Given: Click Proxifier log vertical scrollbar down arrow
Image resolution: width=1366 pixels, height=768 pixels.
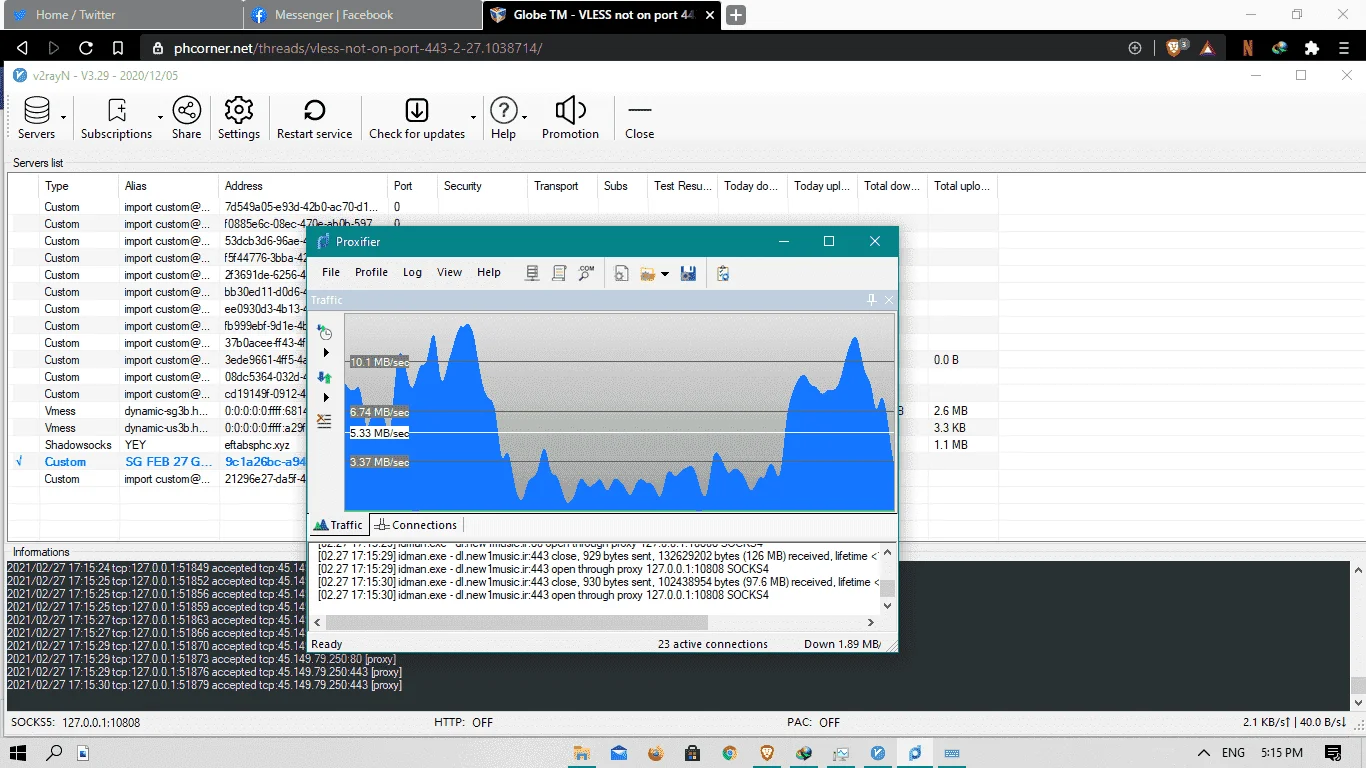Looking at the screenshot, I should click(x=887, y=605).
